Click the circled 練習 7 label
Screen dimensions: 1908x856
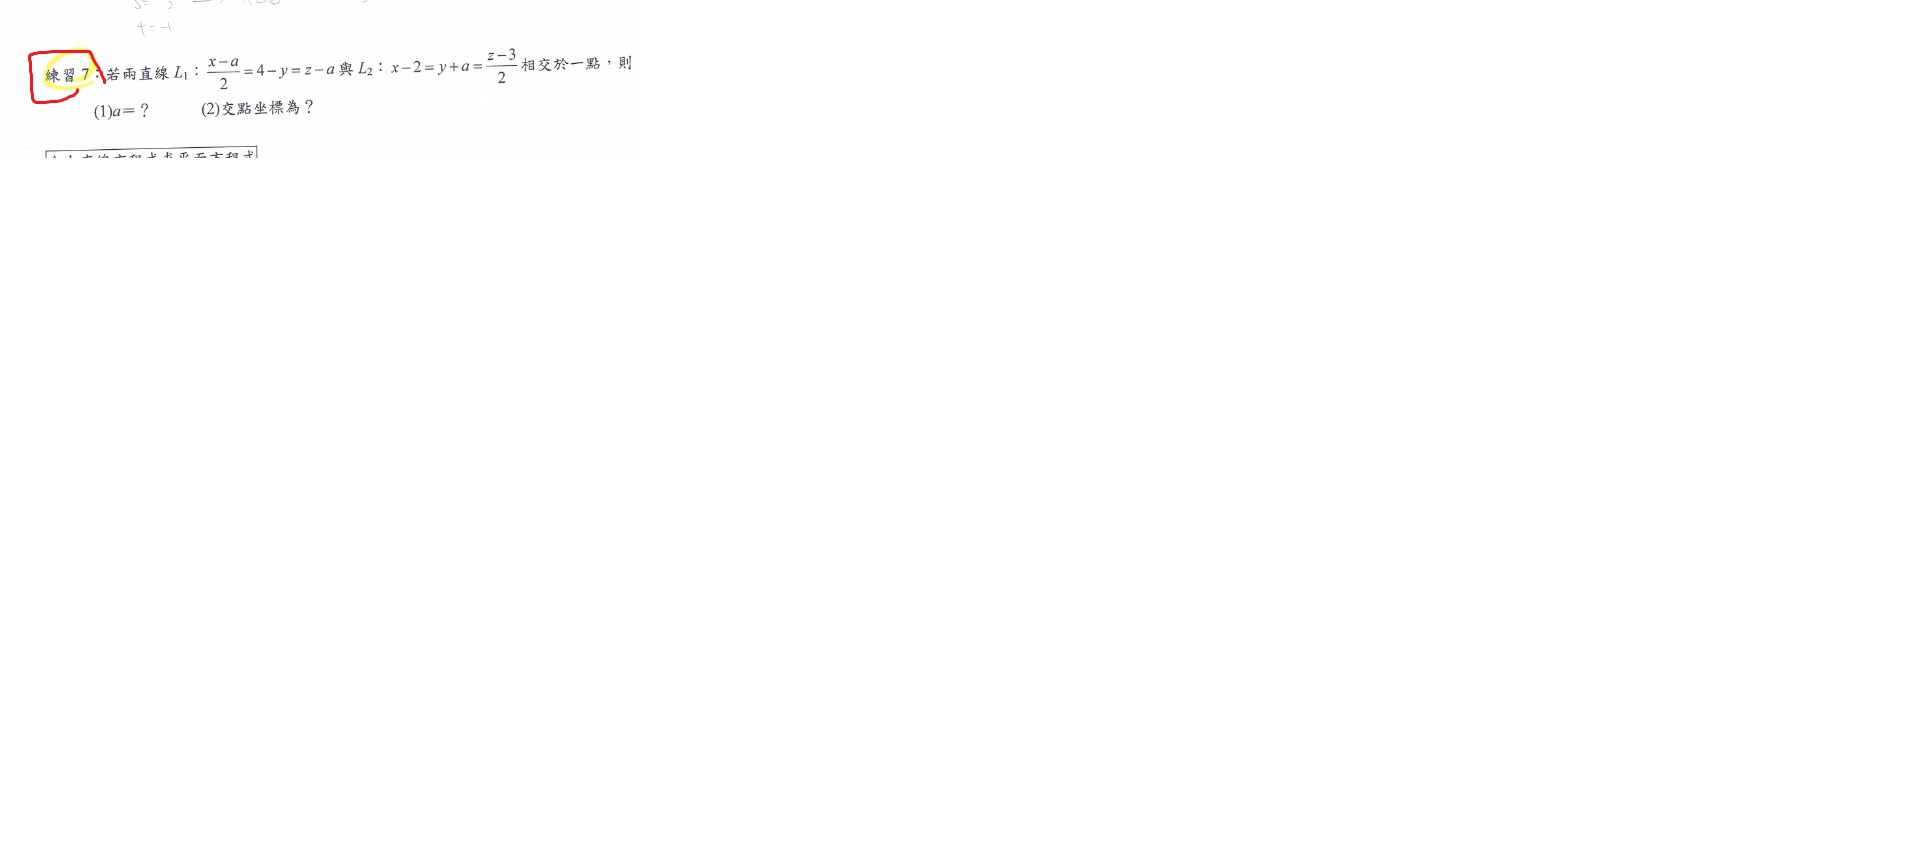67,75
